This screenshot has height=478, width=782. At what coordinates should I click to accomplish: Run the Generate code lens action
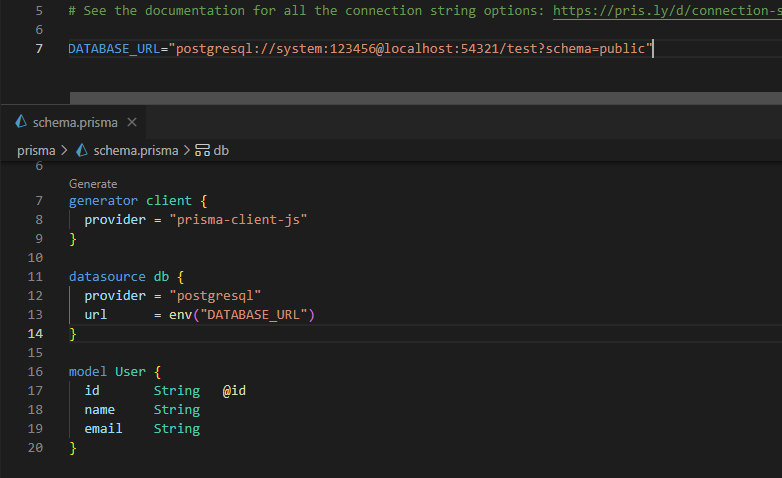(93, 184)
